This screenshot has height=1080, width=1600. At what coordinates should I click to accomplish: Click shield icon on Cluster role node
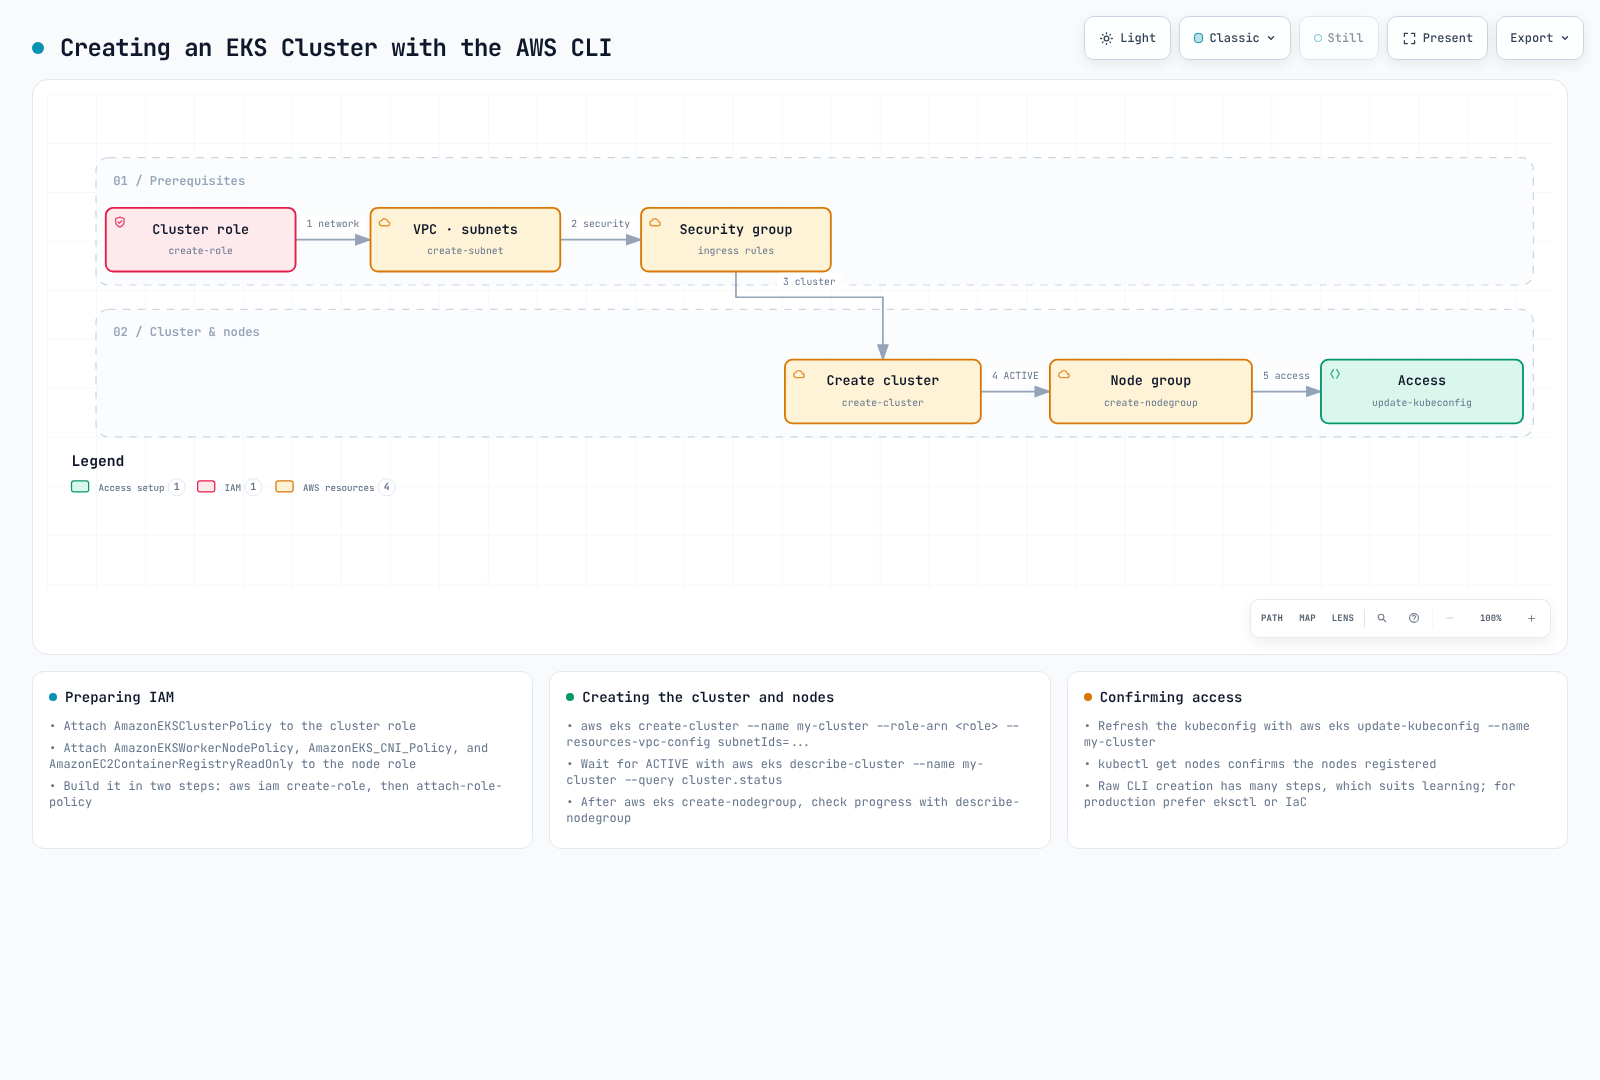(x=120, y=222)
